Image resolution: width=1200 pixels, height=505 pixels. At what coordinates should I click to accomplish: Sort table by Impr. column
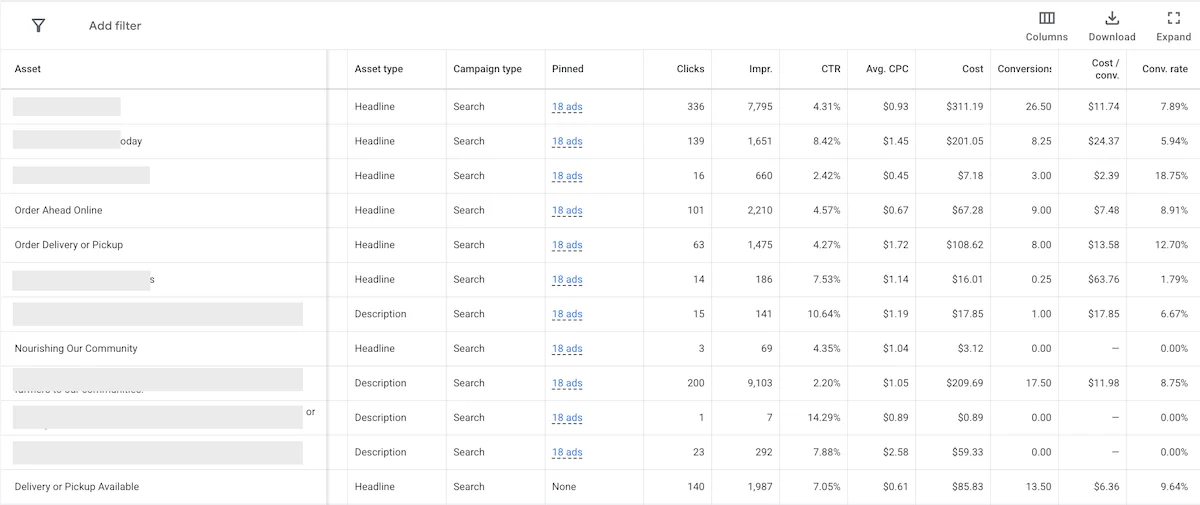click(760, 69)
